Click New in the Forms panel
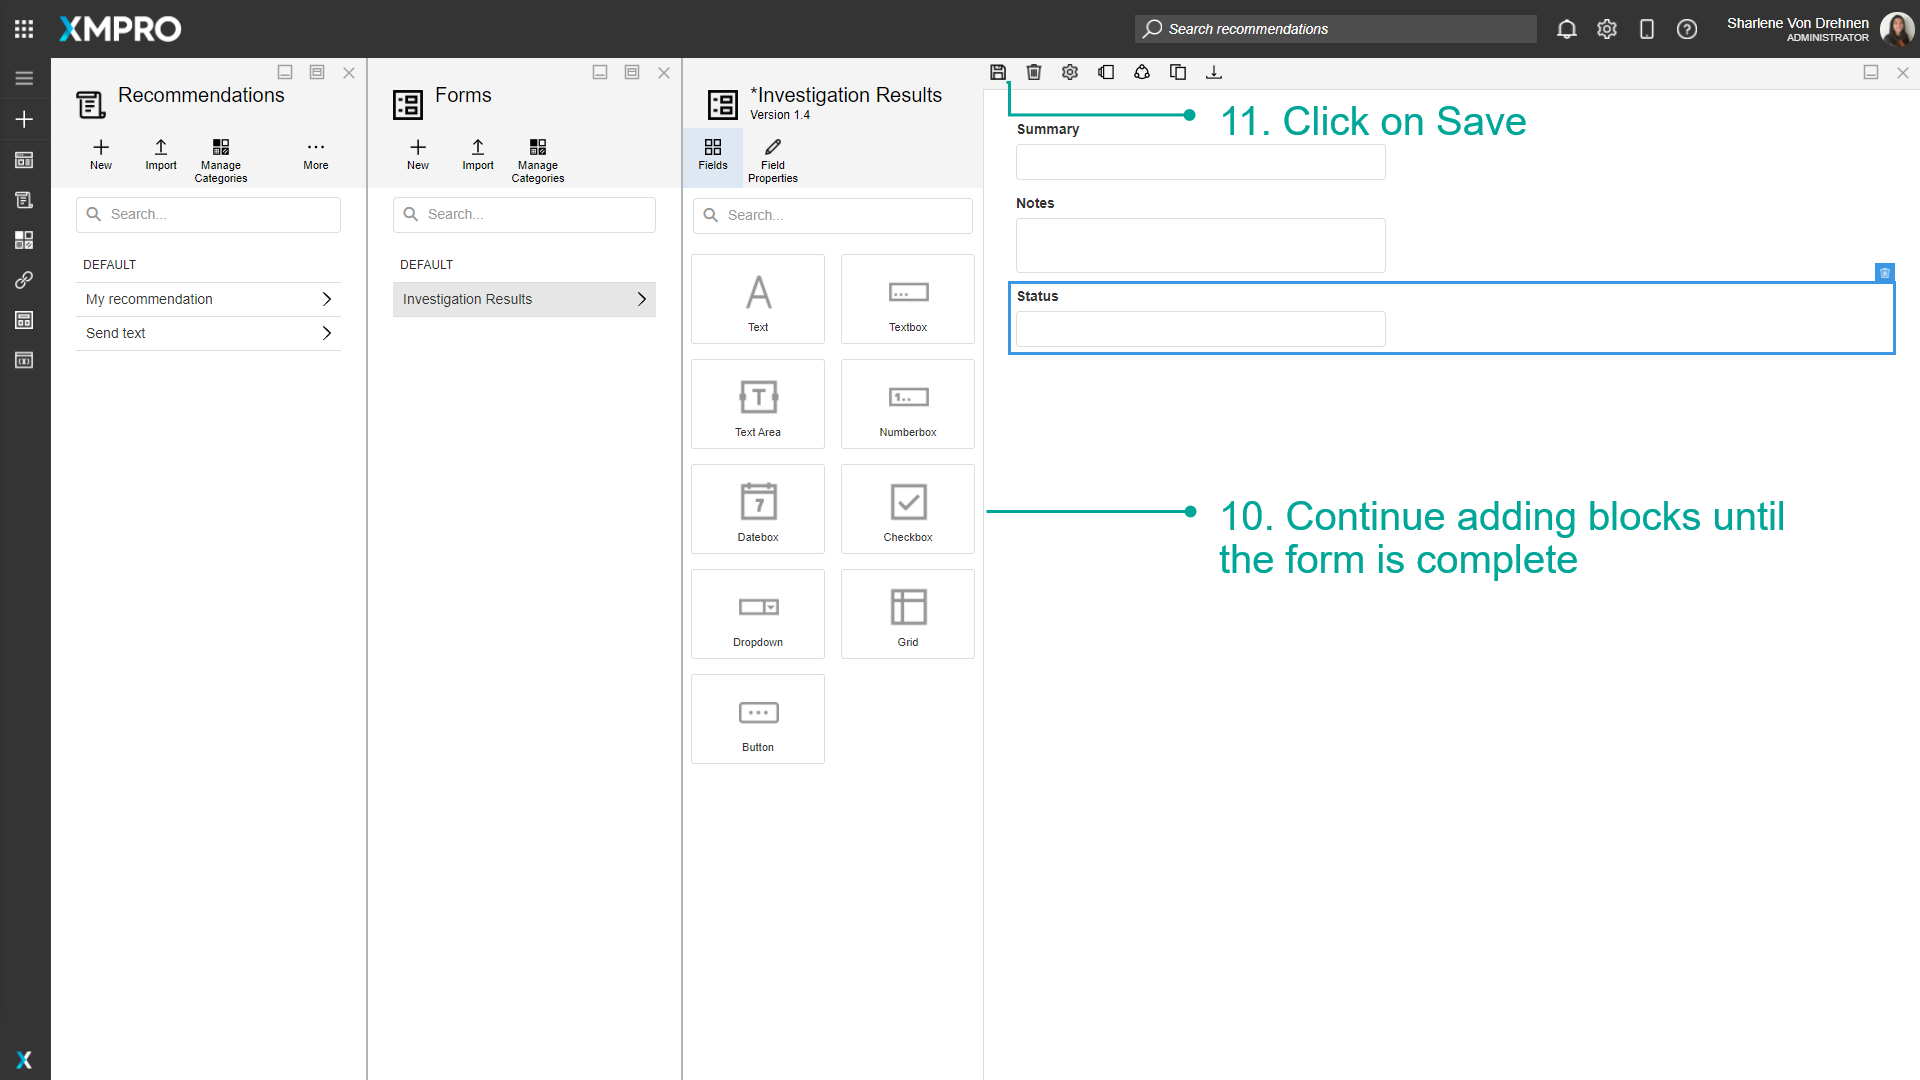Viewport: 1920px width, 1080px height. click(x=417, y=155)
